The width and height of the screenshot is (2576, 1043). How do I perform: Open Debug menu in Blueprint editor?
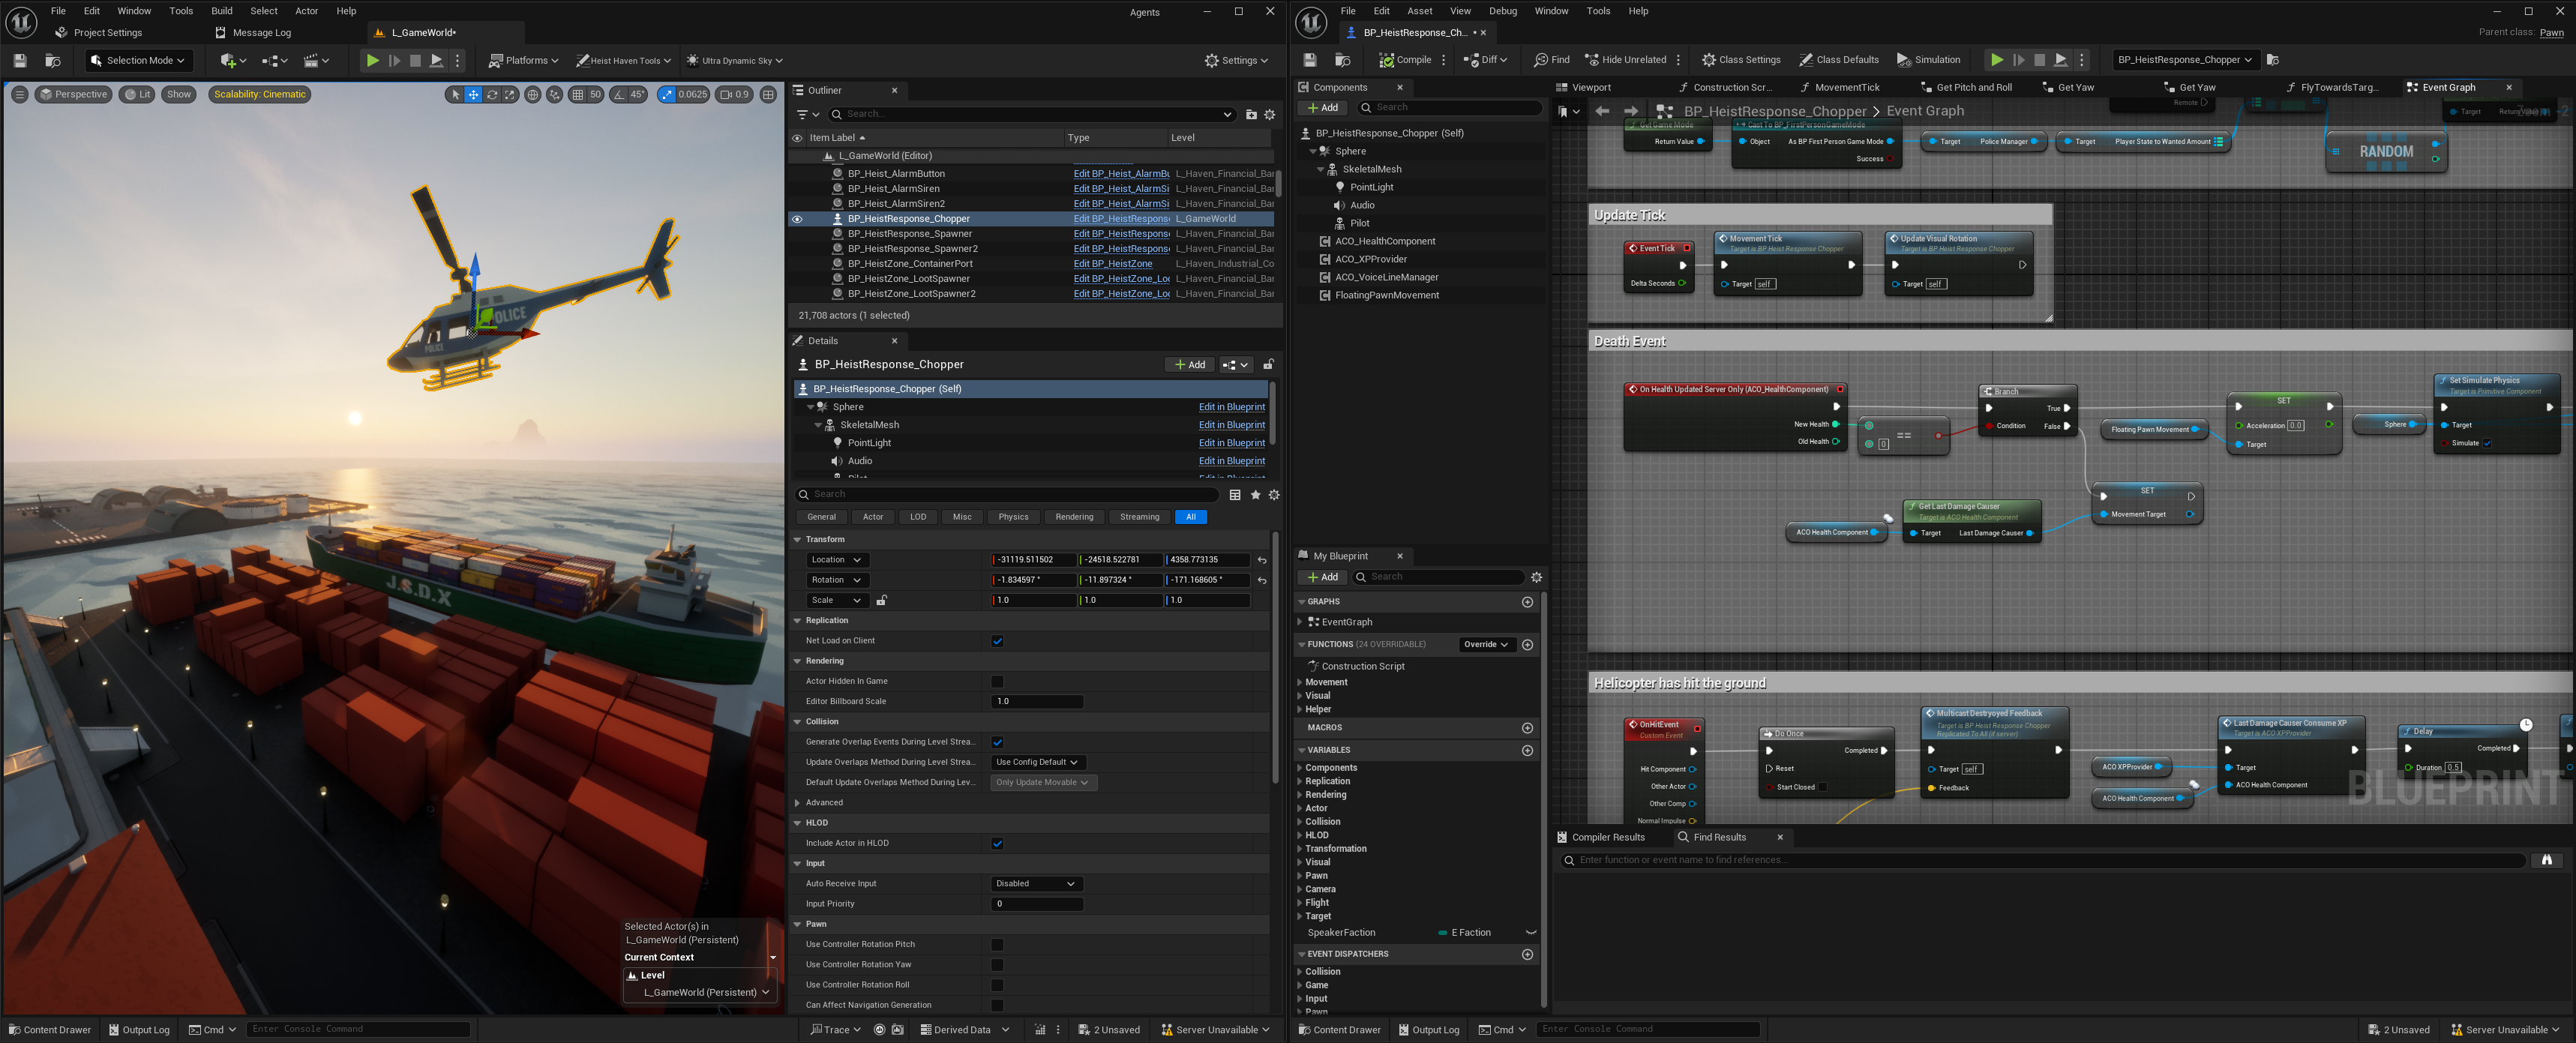tap(1502, 11)
